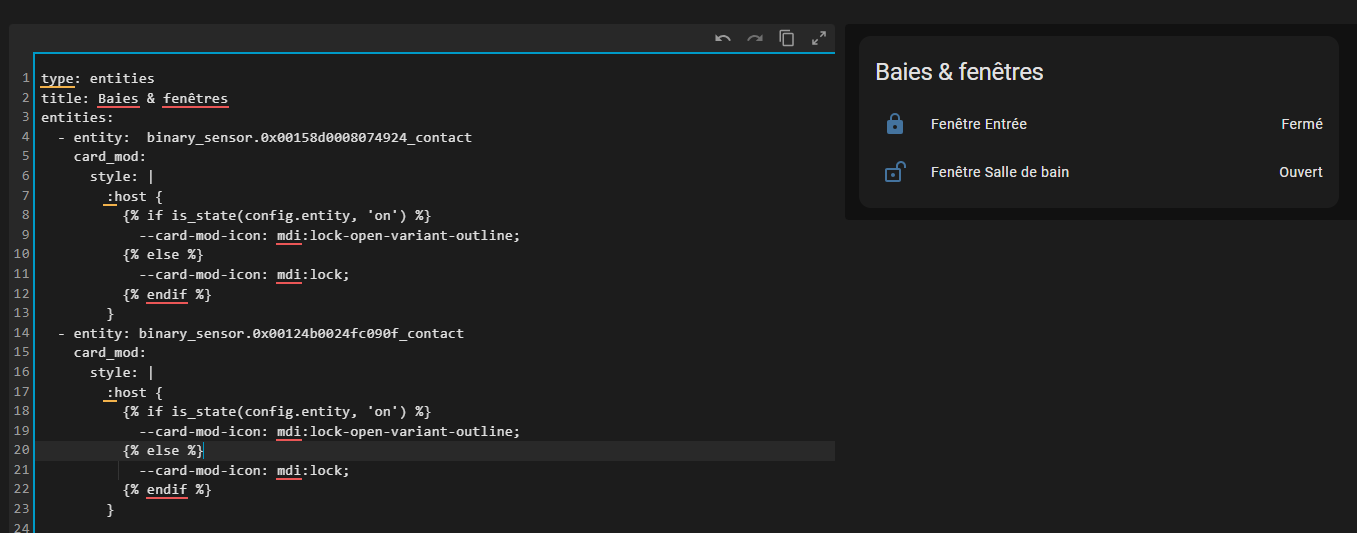
Task: Click the undo arrow in editor toolbar
Action: coord(723,38)
